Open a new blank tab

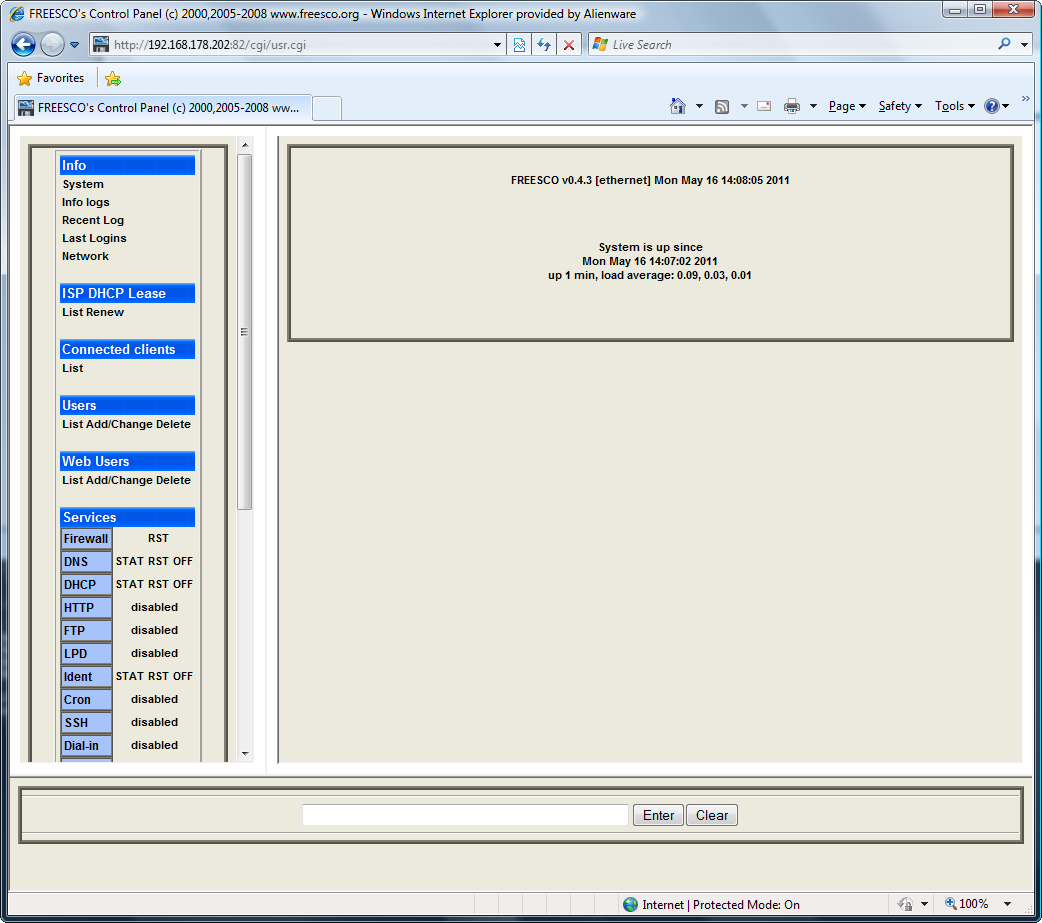[x=327, y=108]
